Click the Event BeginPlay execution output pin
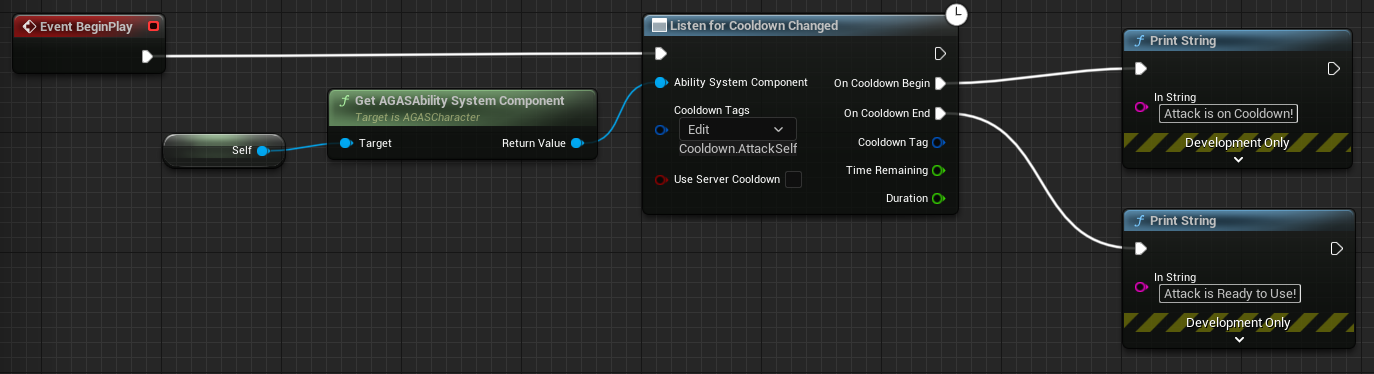This screenshot has width=1374, height=374. [x=148, y=57]
